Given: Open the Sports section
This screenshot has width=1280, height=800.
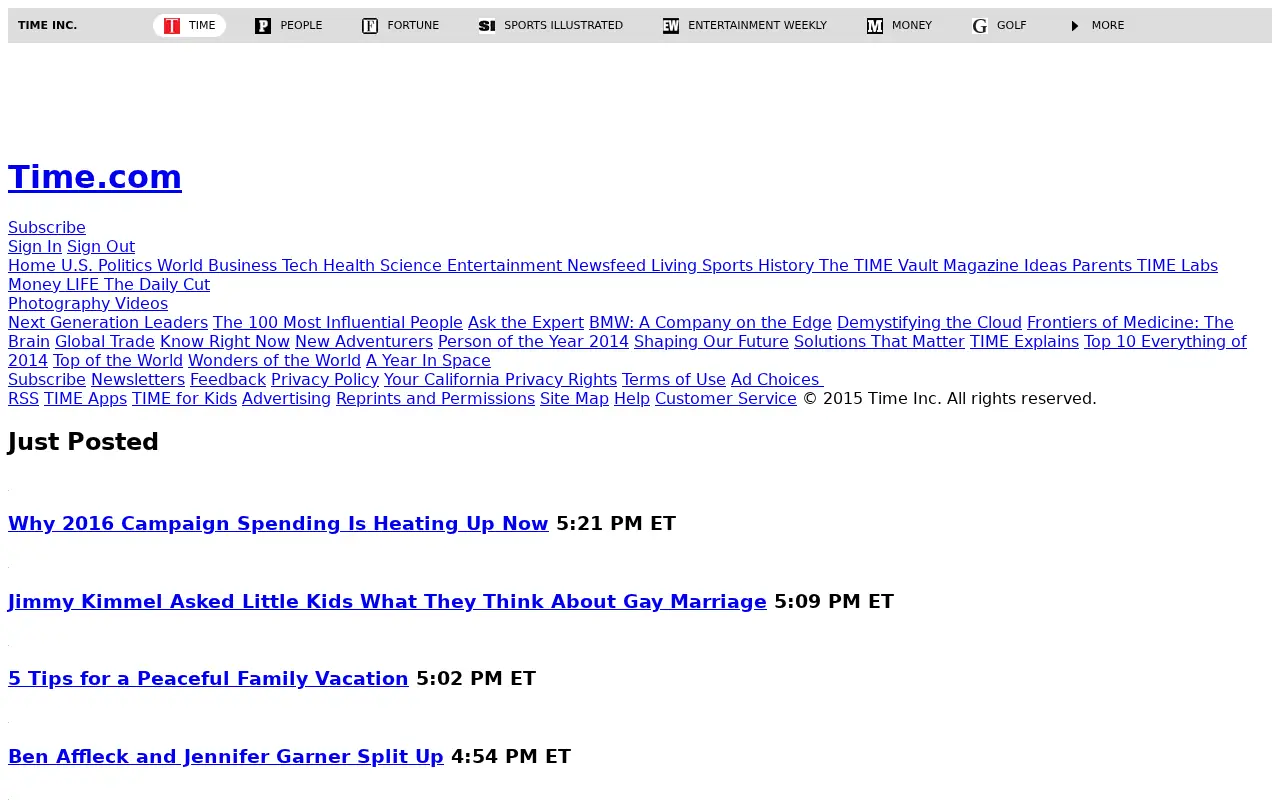Looking at the screenshot, I should (x=727, y=266).
